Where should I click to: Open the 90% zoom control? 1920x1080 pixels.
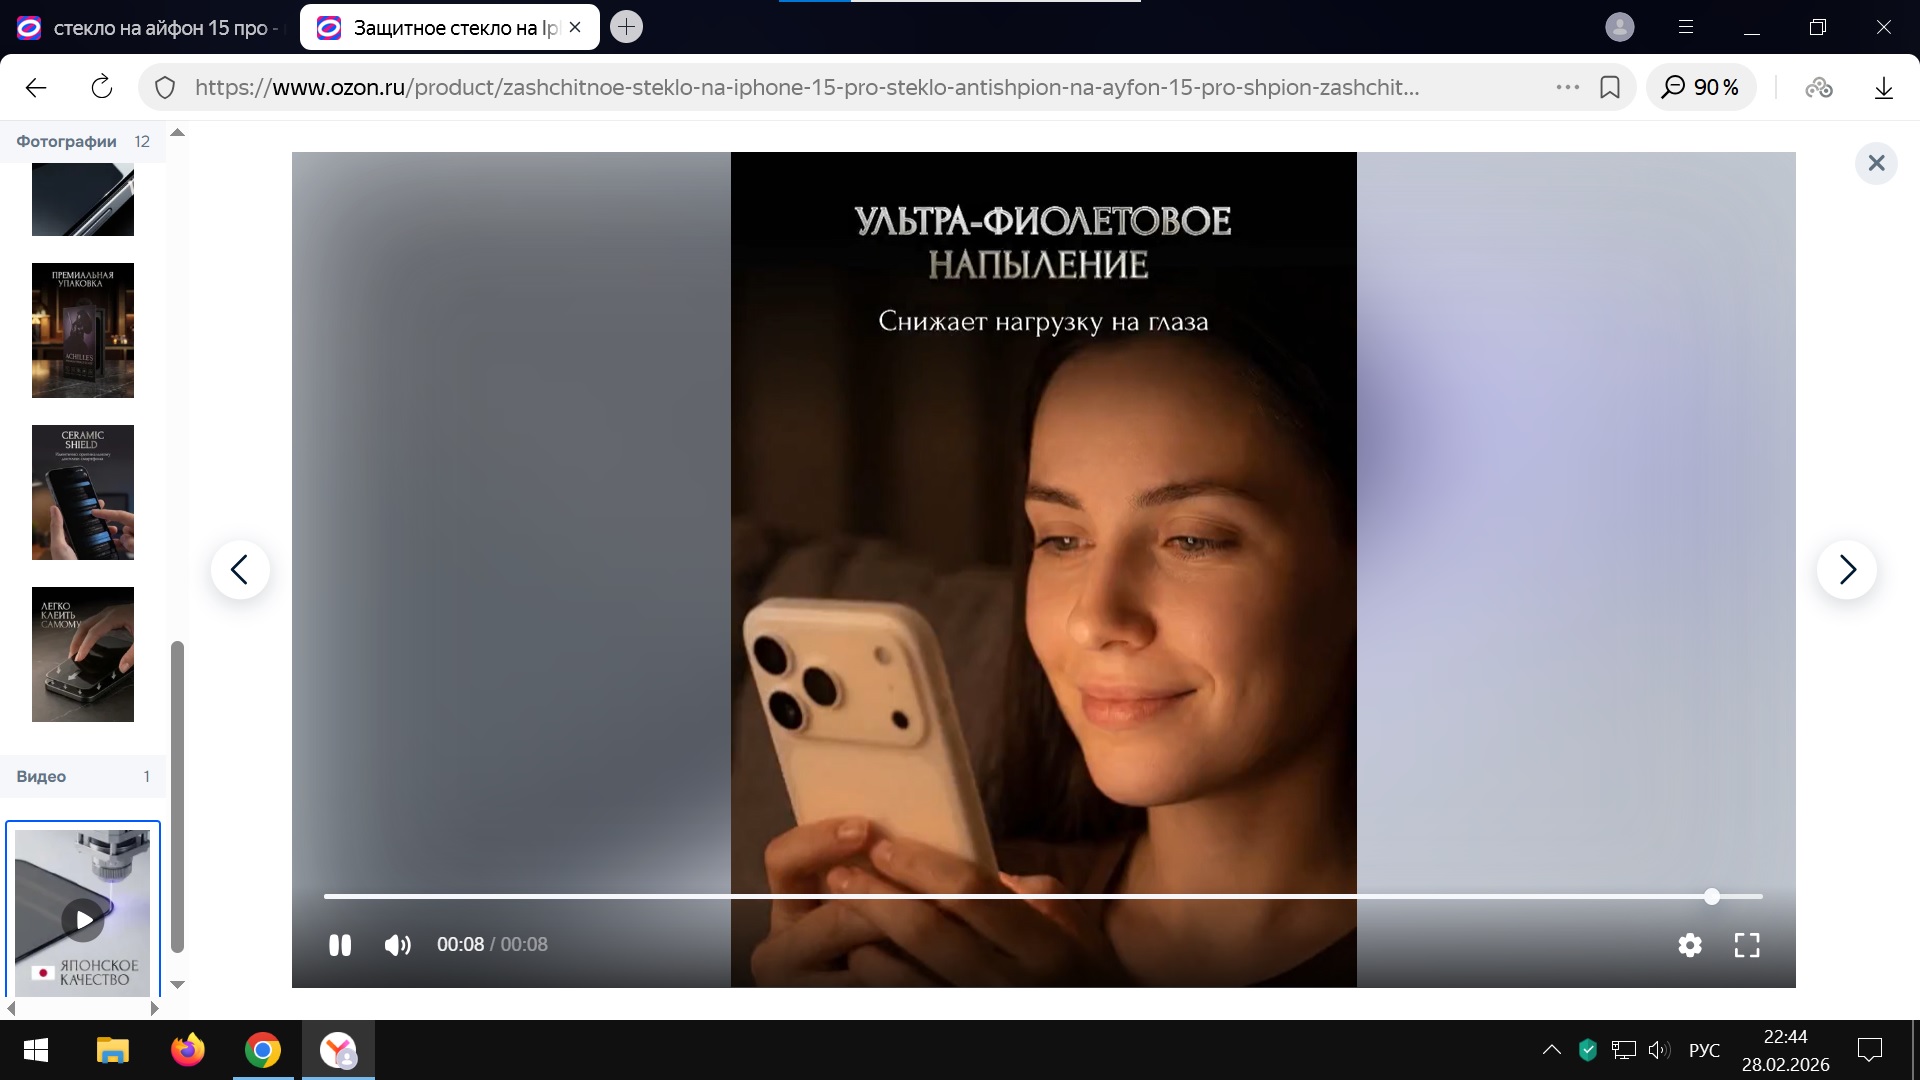(1701, 88)
